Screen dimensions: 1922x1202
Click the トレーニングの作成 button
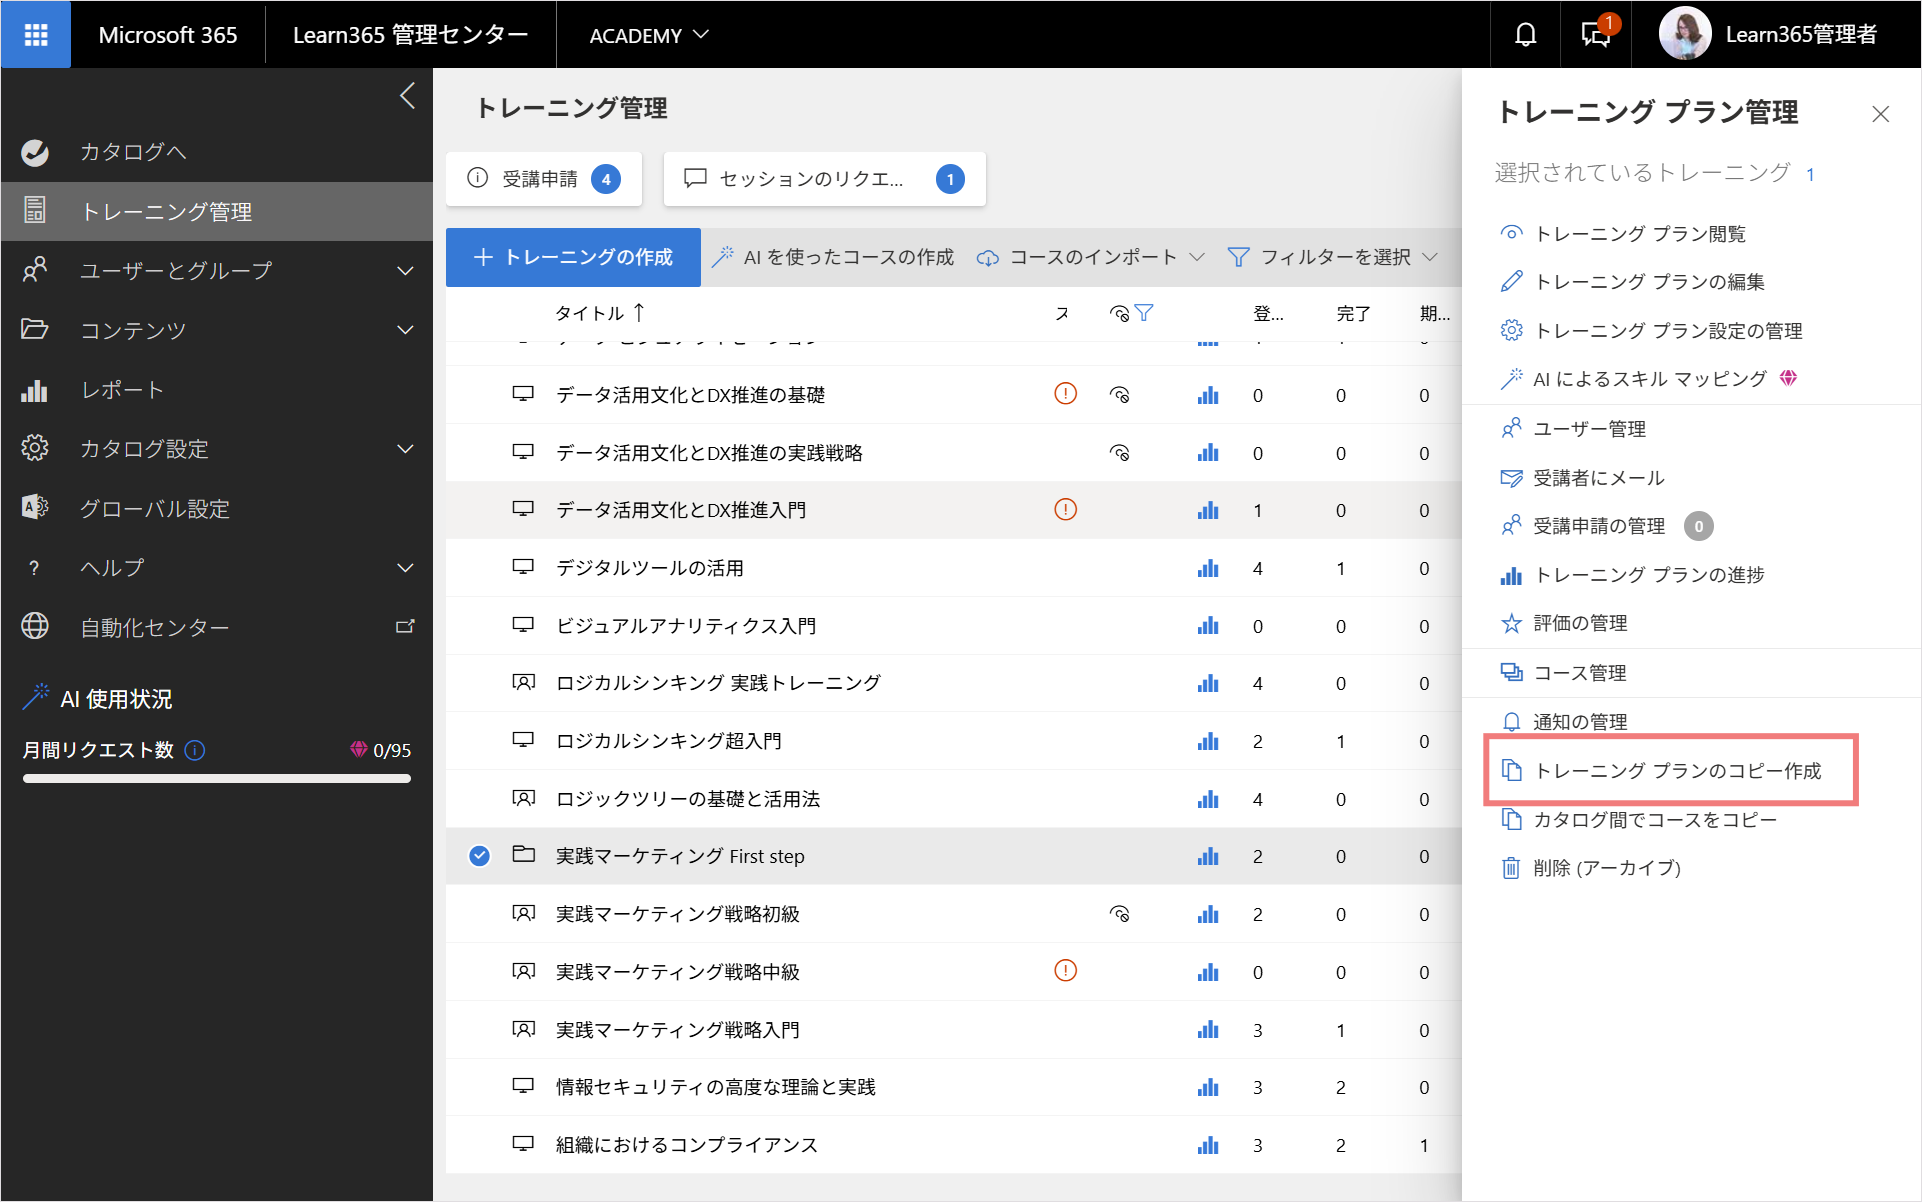pos(573,258)
